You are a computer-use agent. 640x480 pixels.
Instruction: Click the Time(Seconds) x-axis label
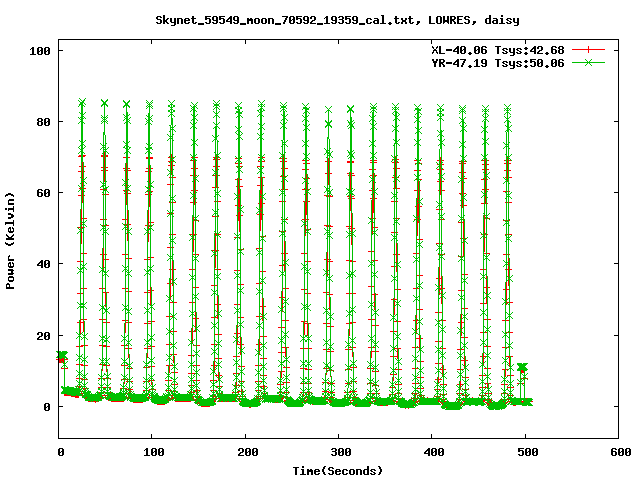click(x=338, y=471)
